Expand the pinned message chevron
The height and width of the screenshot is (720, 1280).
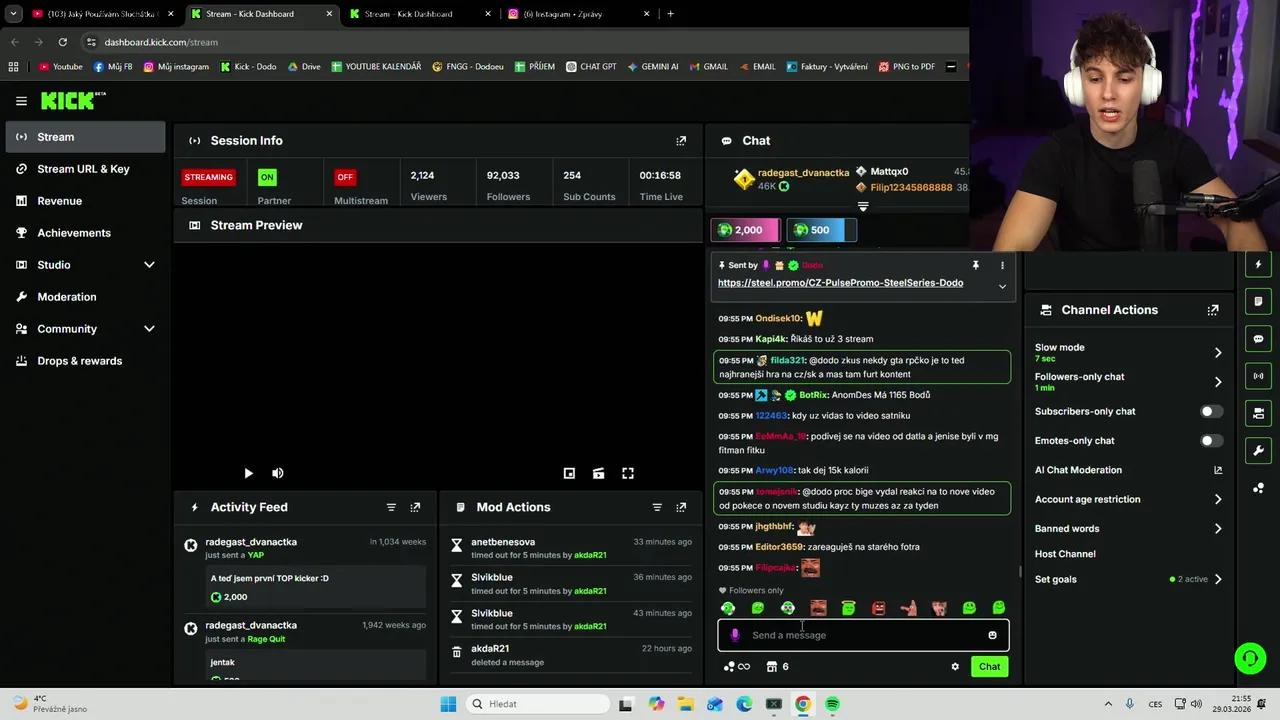tap(1002, 287)
